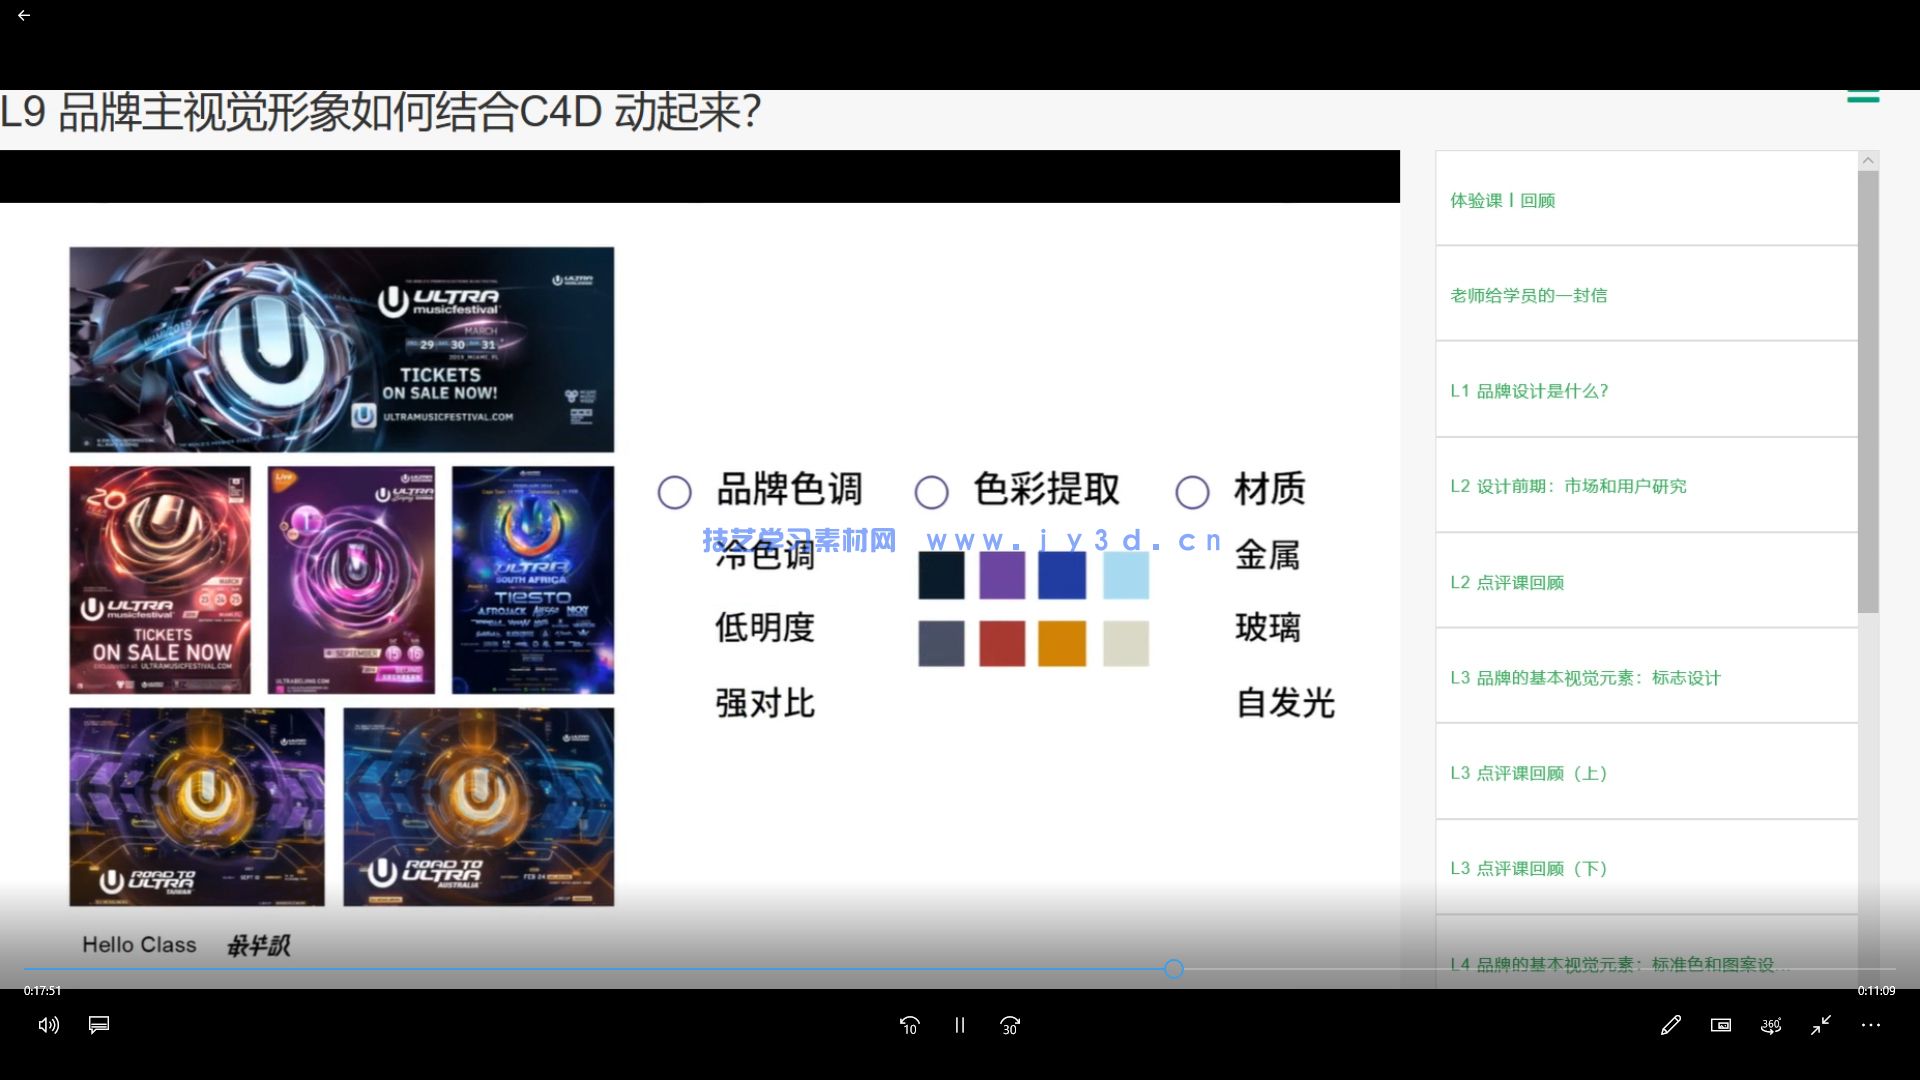This screenshot has width=1920, height=1080.
Task: Select the 品牌色调 radio circle
Action: point(675,492)
